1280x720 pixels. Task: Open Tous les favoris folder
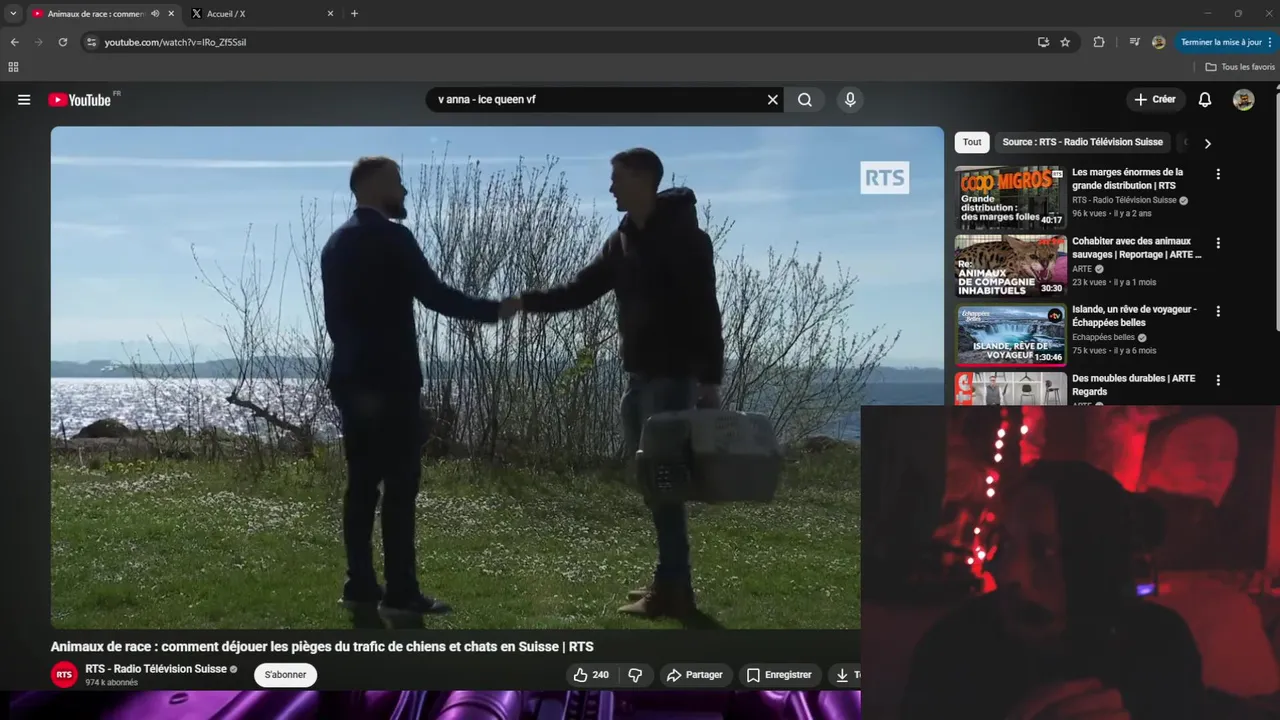pos(1240,67)
